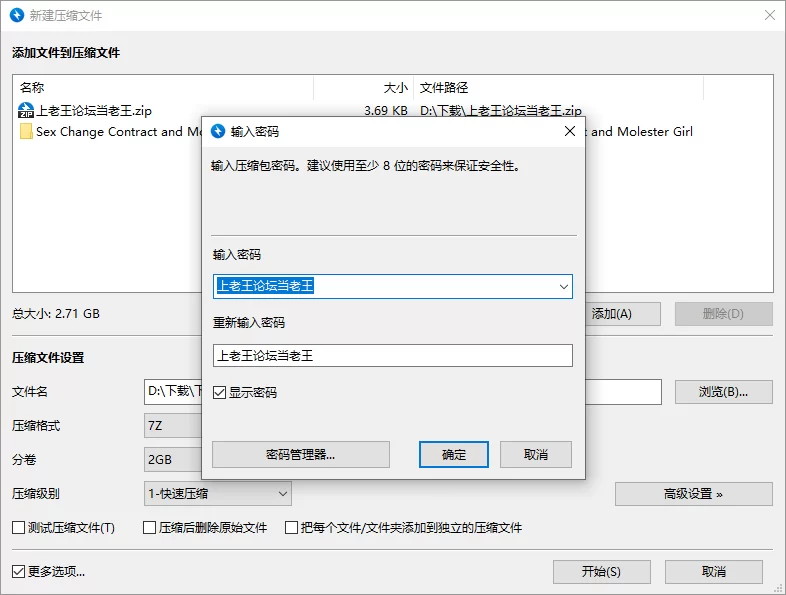
Task: Click the 3.69 KB size cell
Action: pyautogui.click(x=385, y=110)
